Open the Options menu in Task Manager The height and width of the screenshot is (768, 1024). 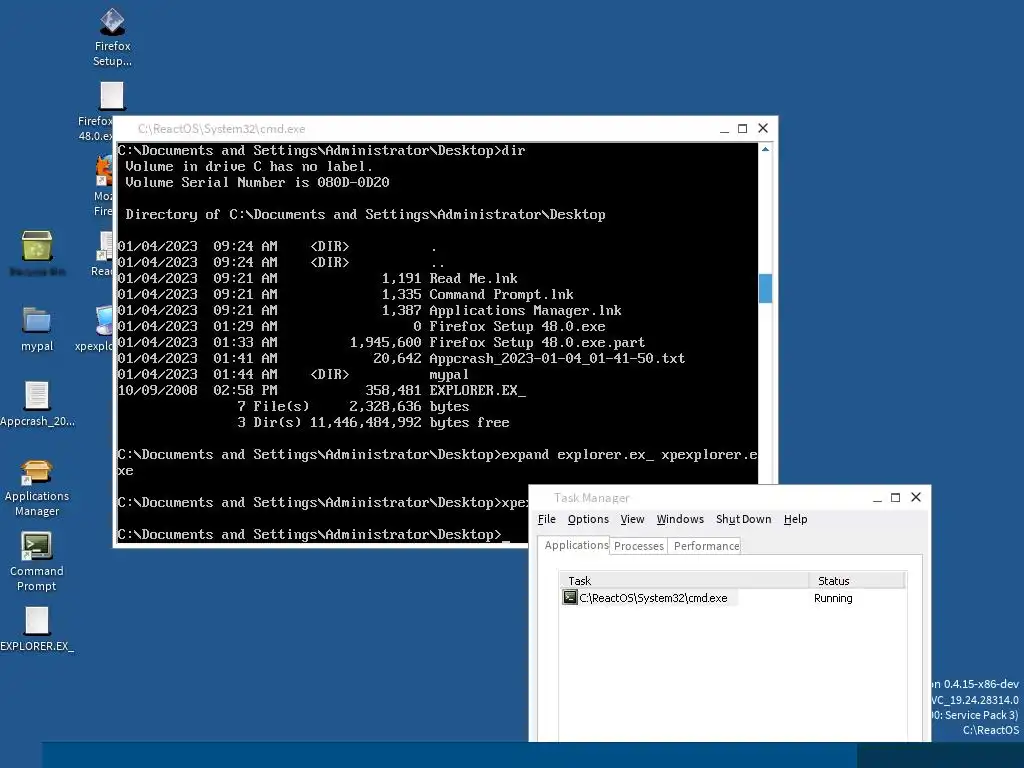point(588,519)
